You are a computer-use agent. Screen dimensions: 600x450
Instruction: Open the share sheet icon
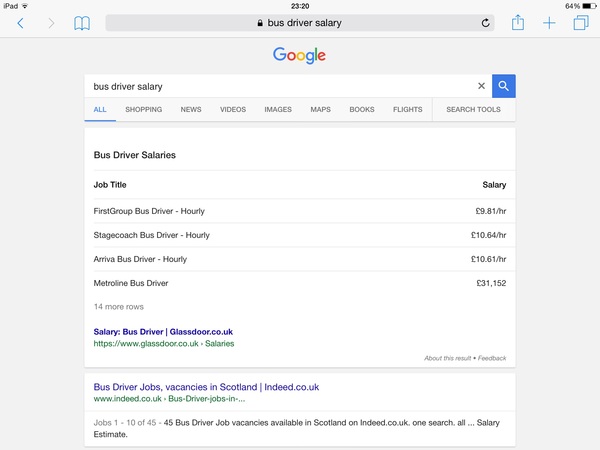pos(518,22)
